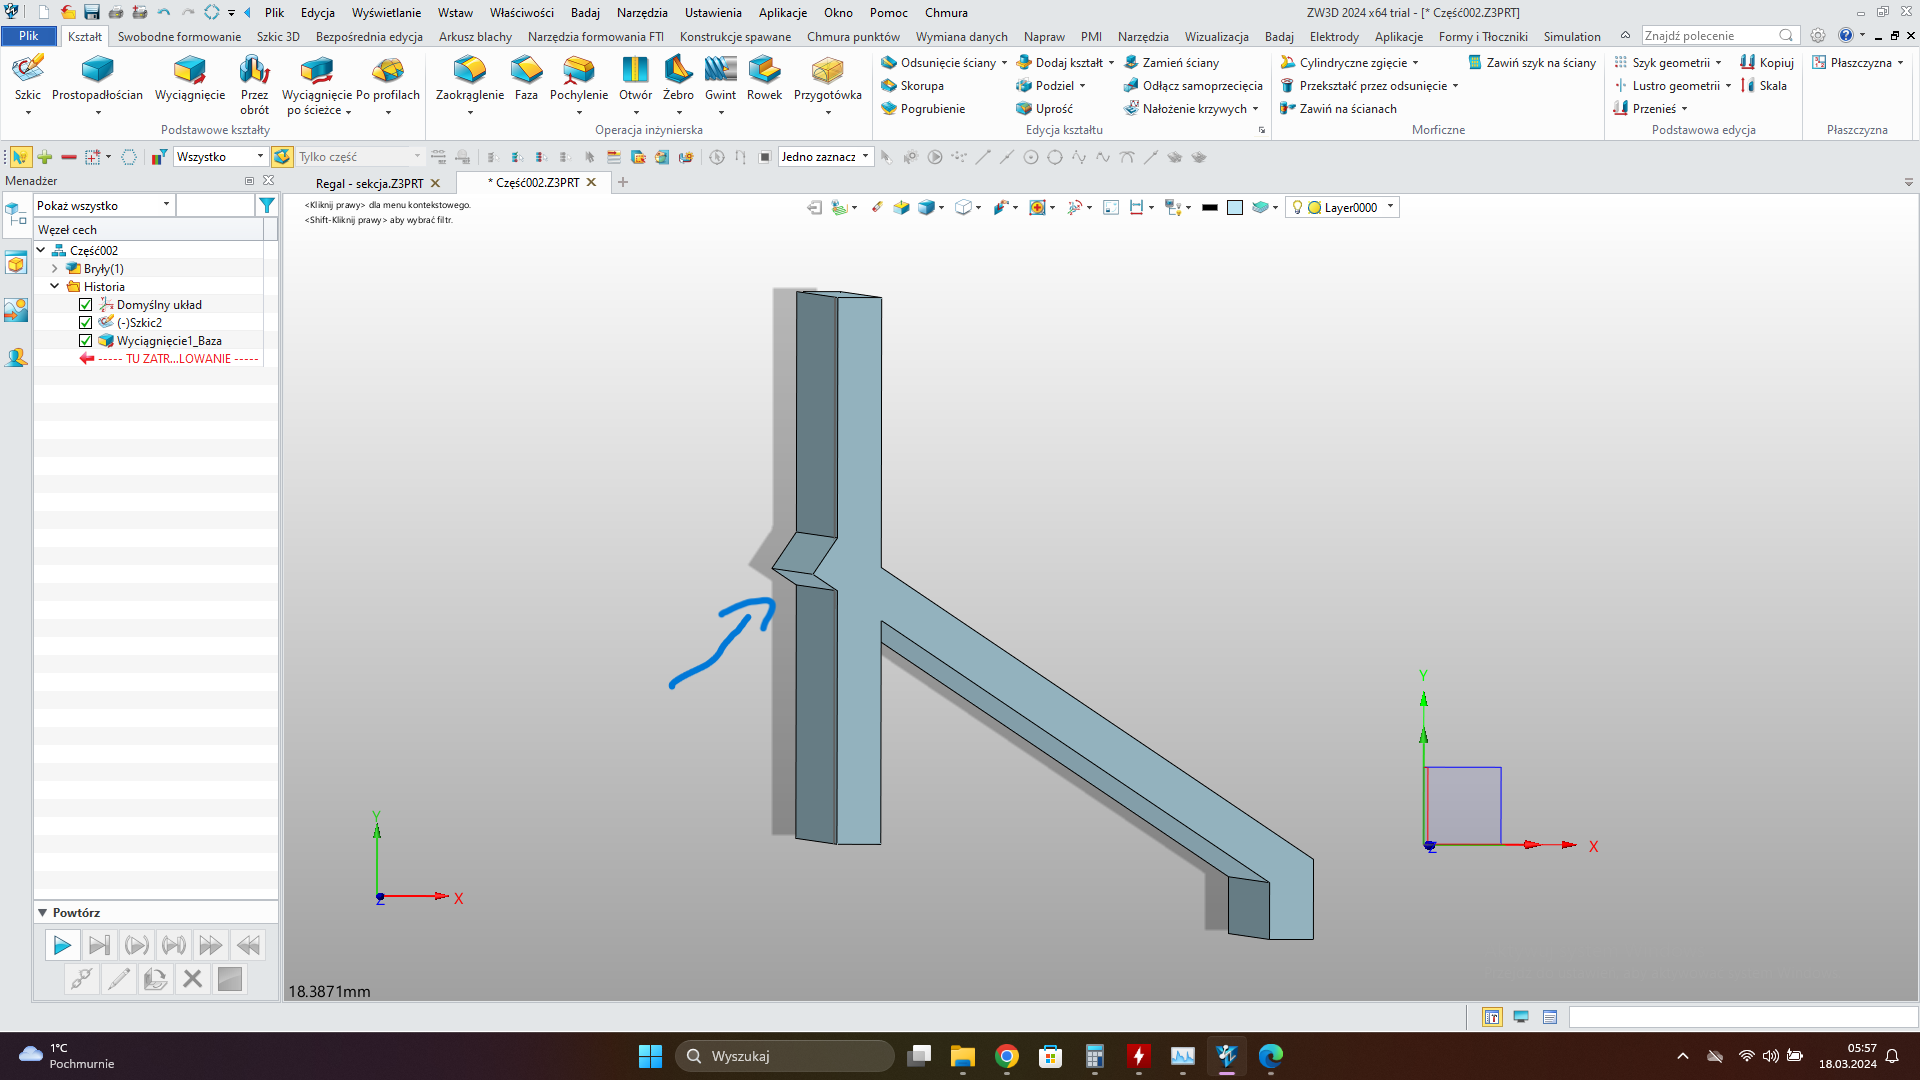Click the Kopiuj copy geometry tool

(1767, 63)
